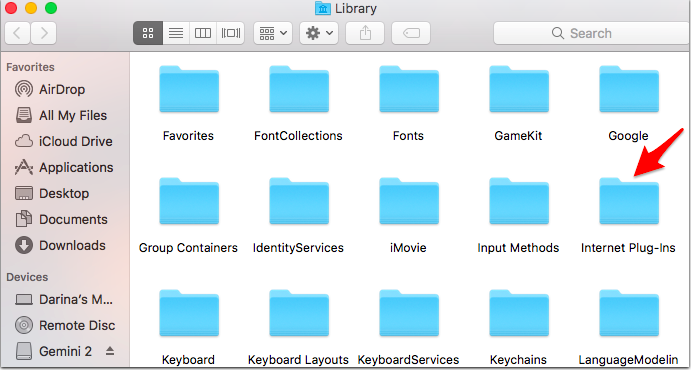Open Documents from the sidebar
Screen dimensions: 691x370
click(x=61, y=219)
